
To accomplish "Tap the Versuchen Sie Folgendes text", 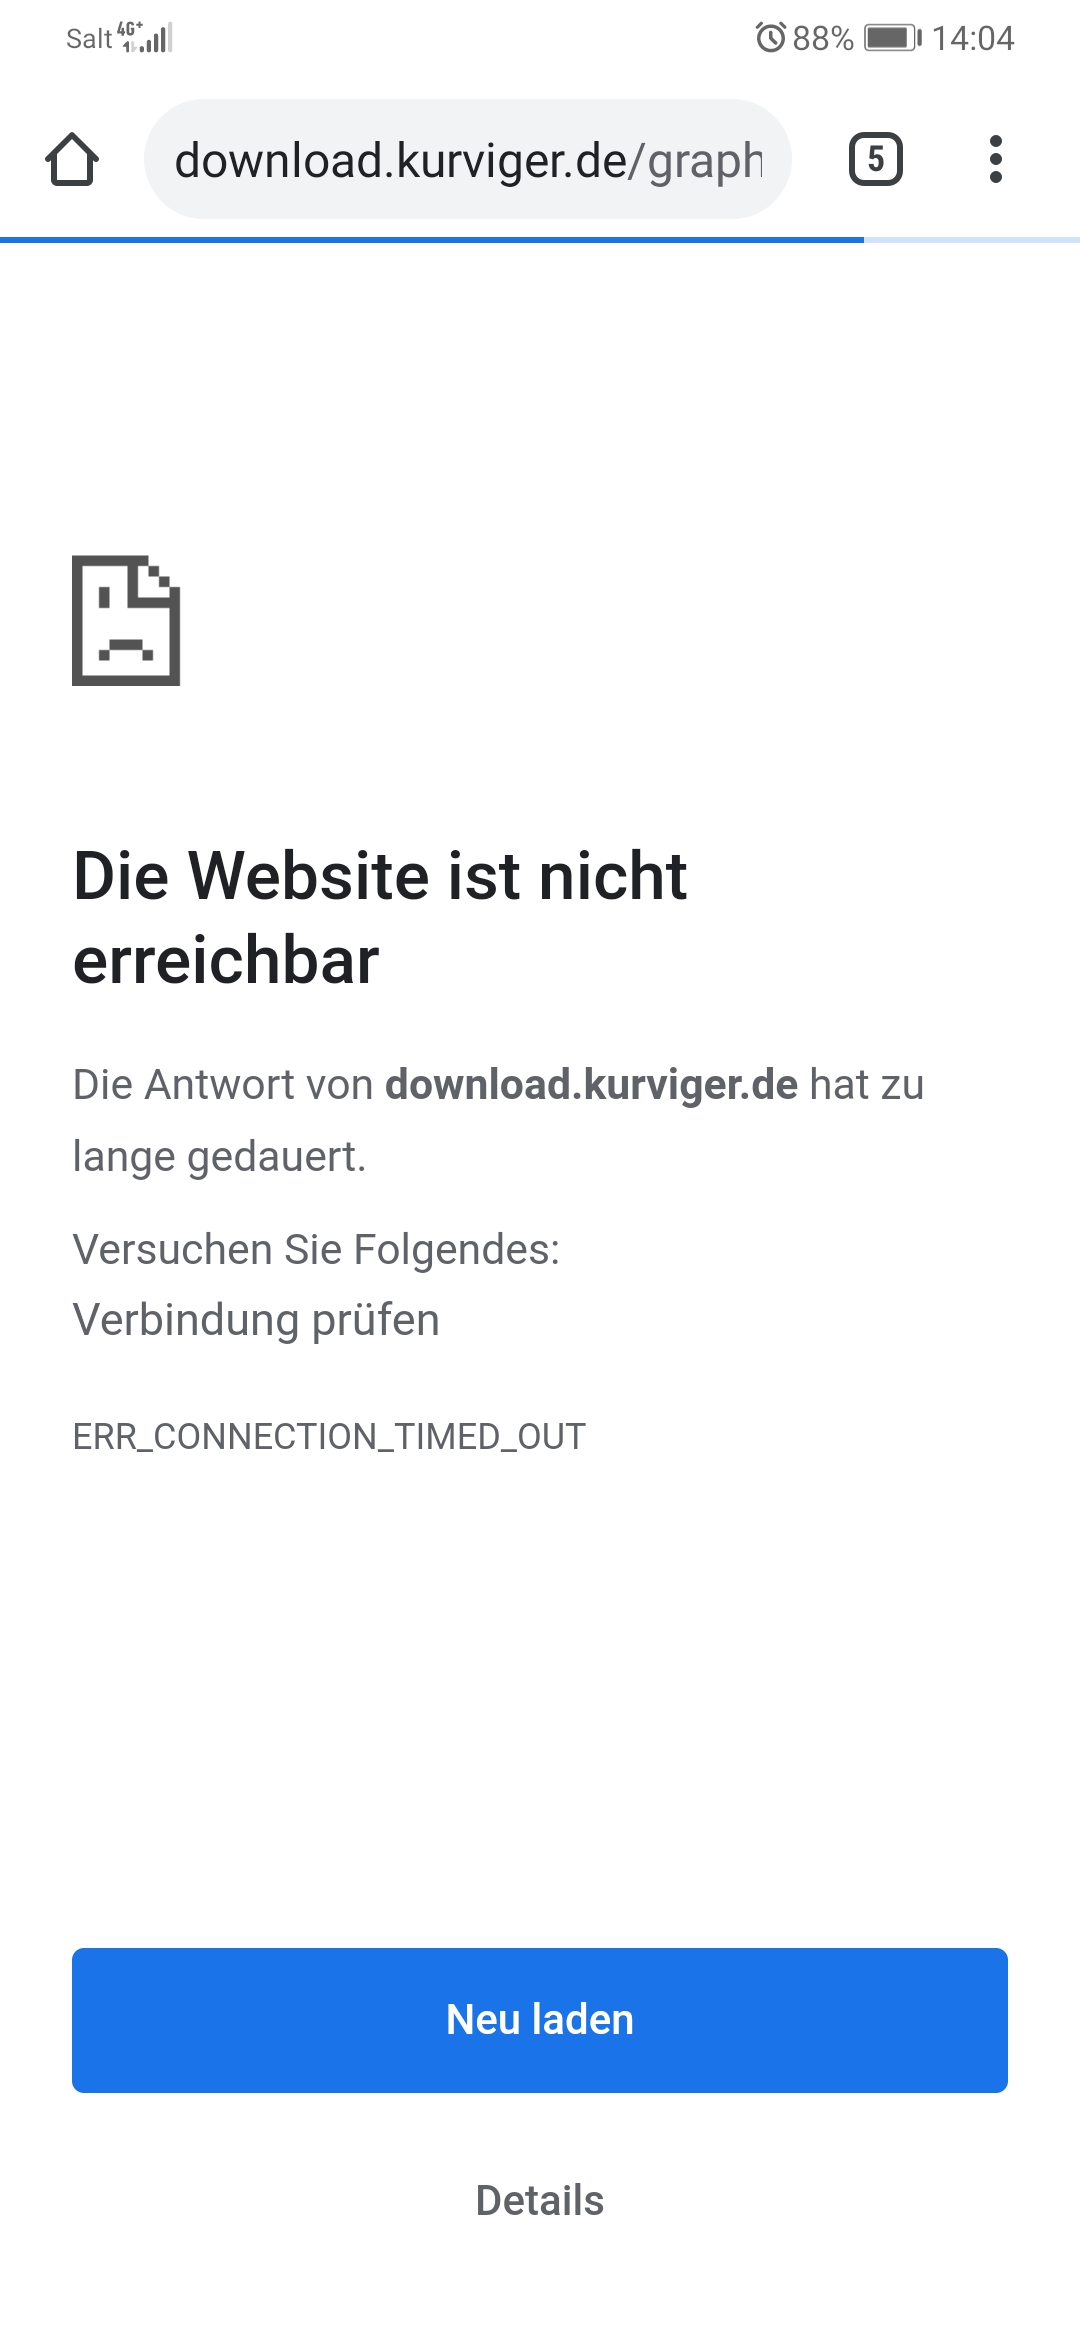I will tap(317, 1249).
